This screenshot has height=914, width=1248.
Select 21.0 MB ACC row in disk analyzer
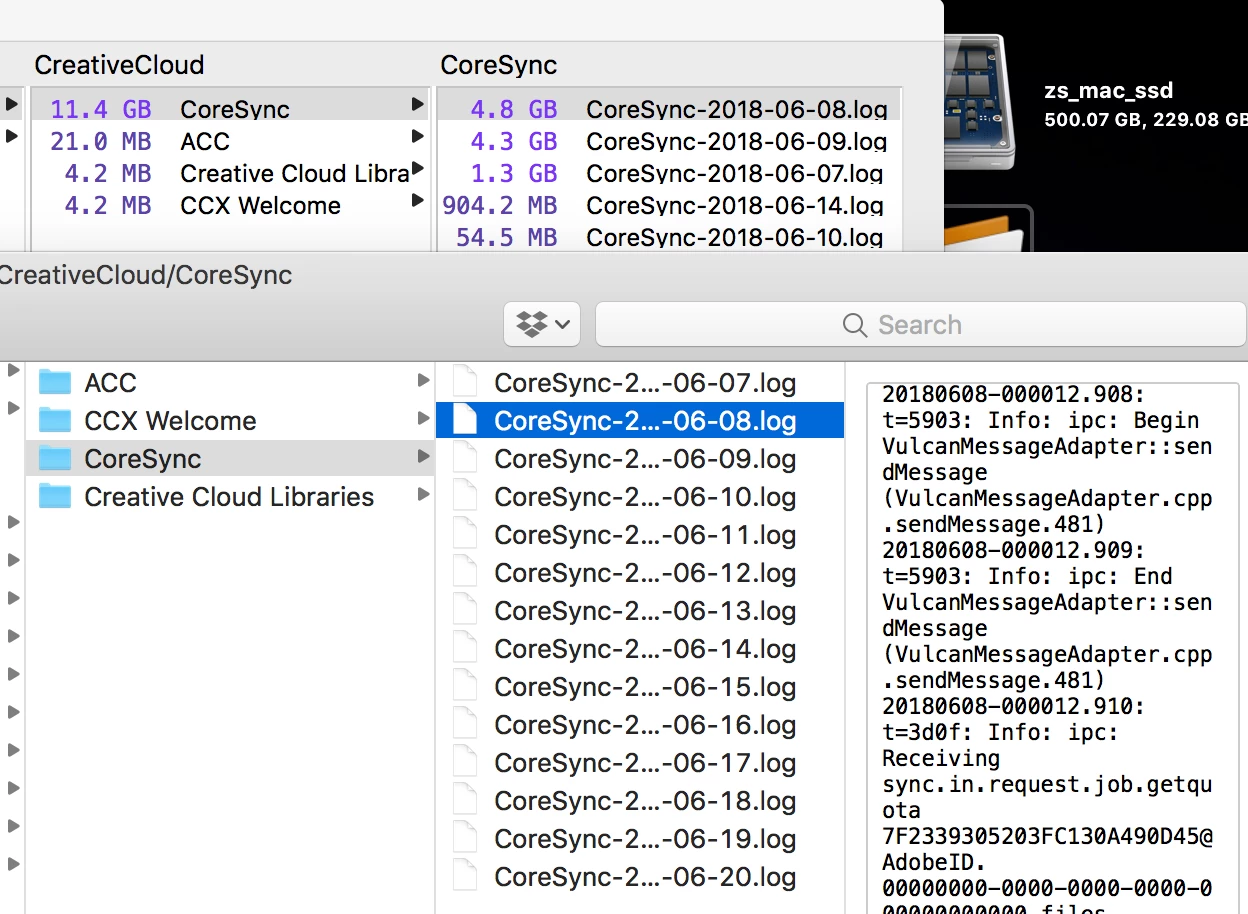(230, 141)
